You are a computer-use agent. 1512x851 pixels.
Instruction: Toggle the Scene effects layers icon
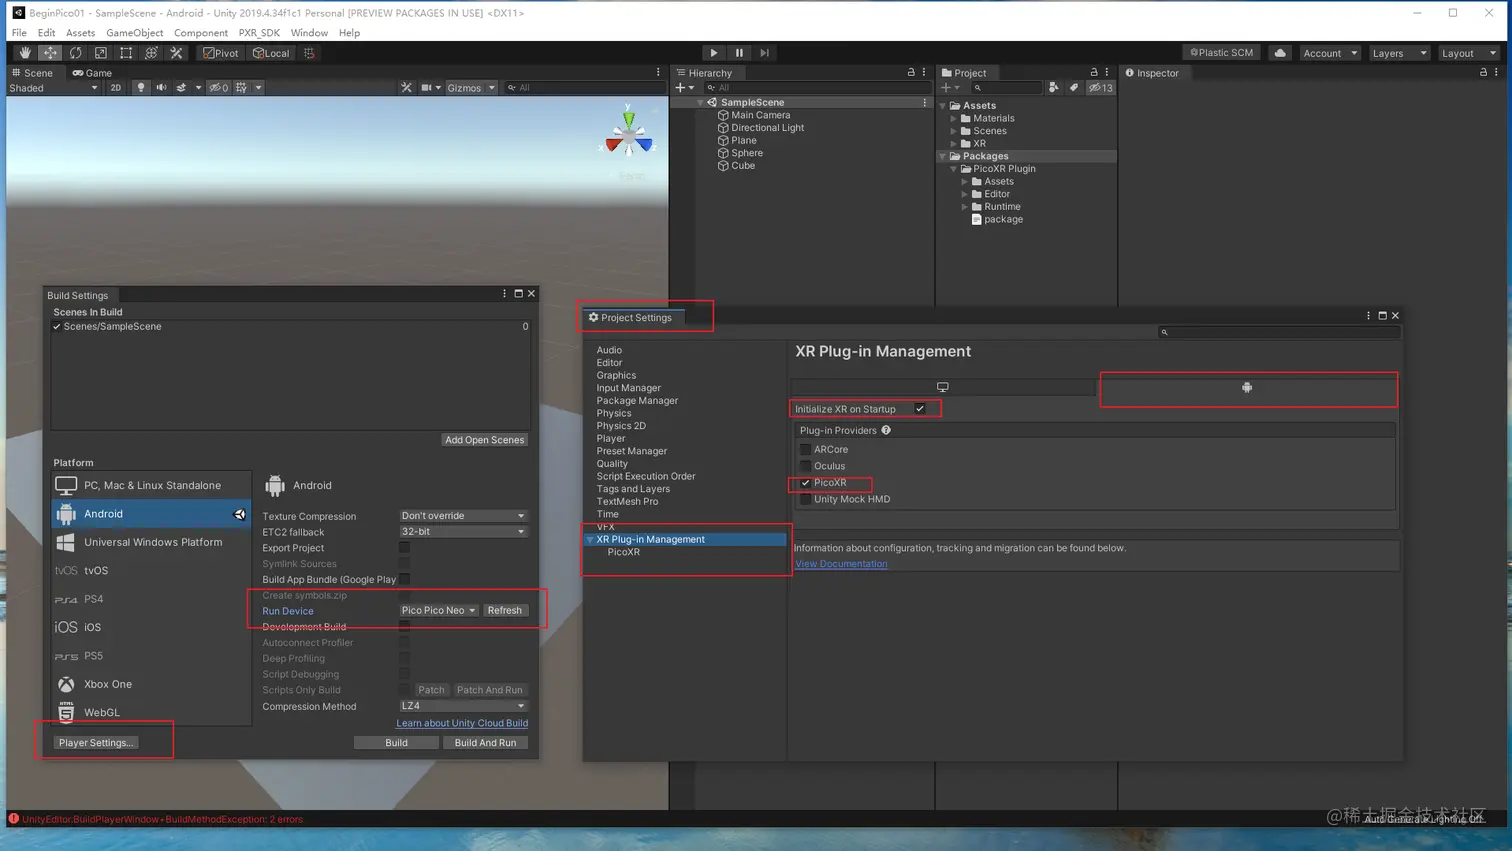[181, 88]
